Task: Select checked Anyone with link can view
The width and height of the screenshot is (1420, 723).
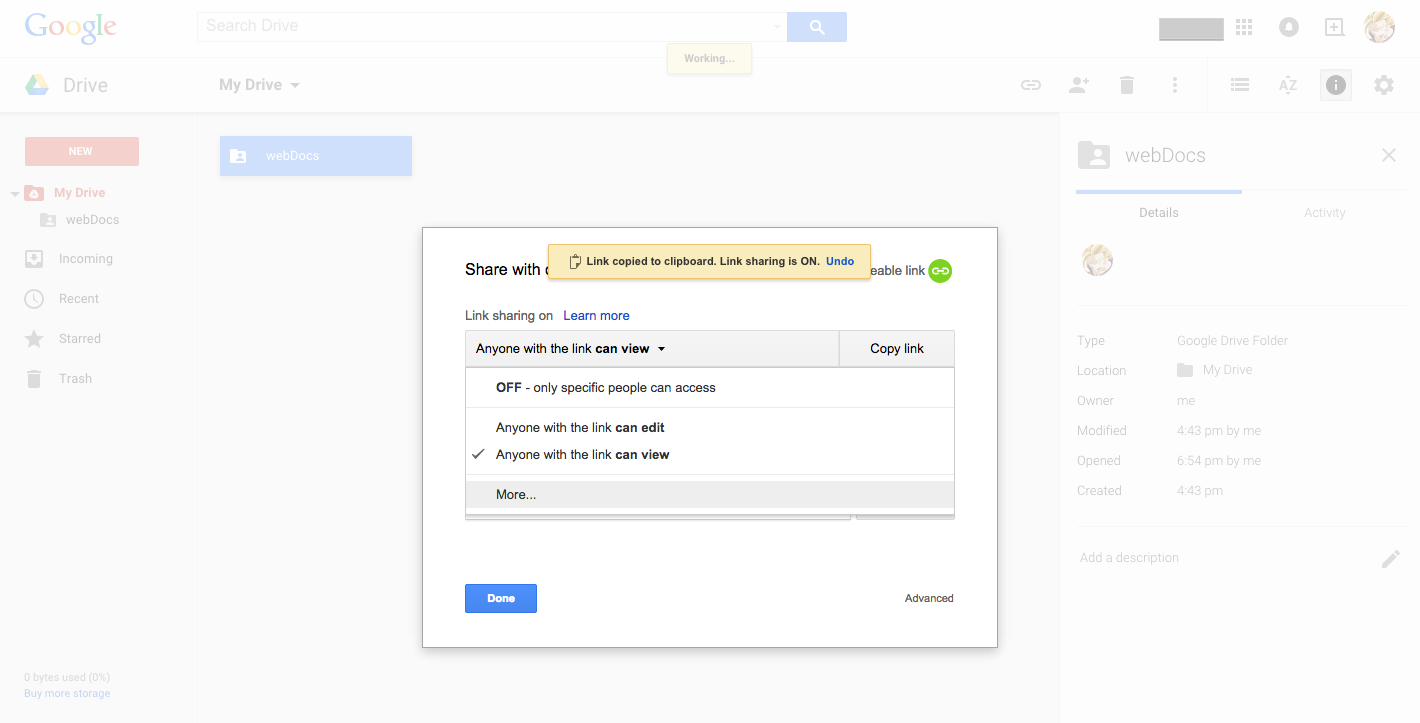Action: [x=582, y=455]
